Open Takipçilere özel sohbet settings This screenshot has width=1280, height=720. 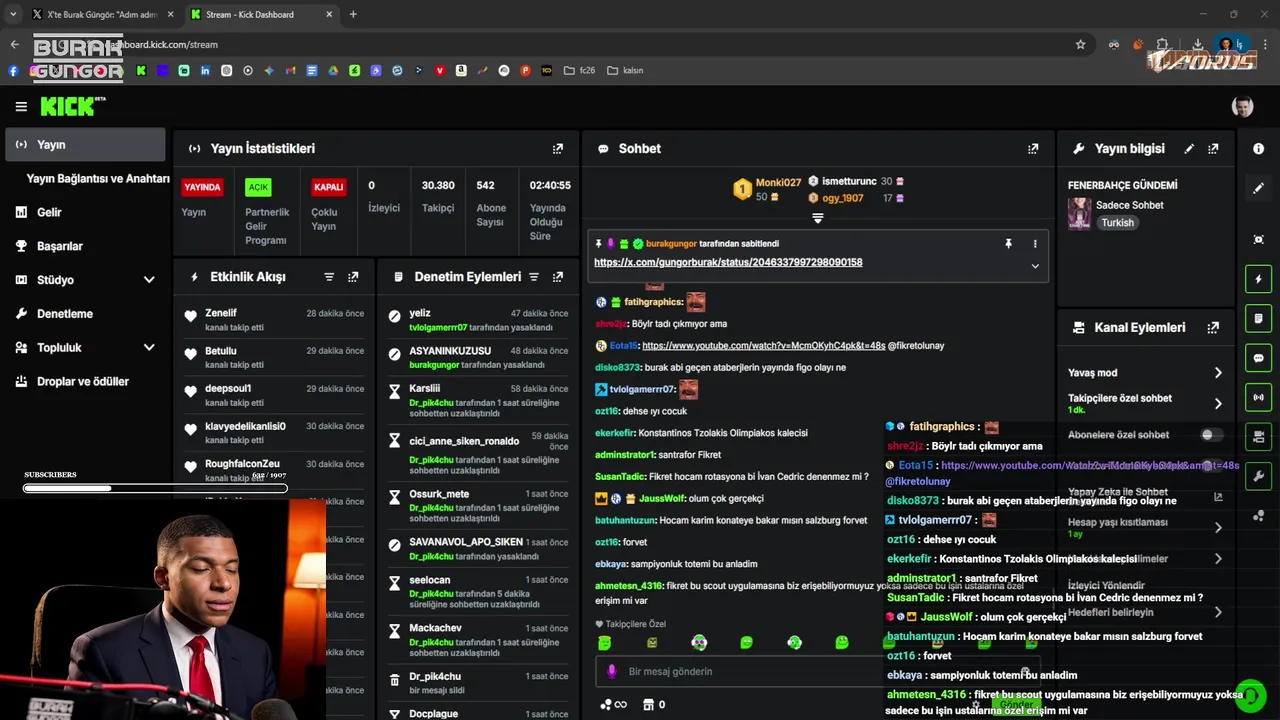tap(1145, 403)
